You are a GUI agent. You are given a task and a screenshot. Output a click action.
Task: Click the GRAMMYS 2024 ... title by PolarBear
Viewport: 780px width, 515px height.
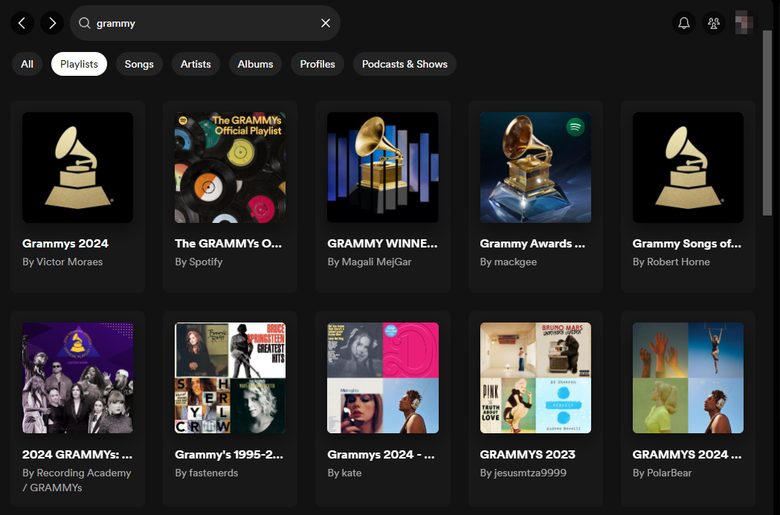(x=687, y=454)
